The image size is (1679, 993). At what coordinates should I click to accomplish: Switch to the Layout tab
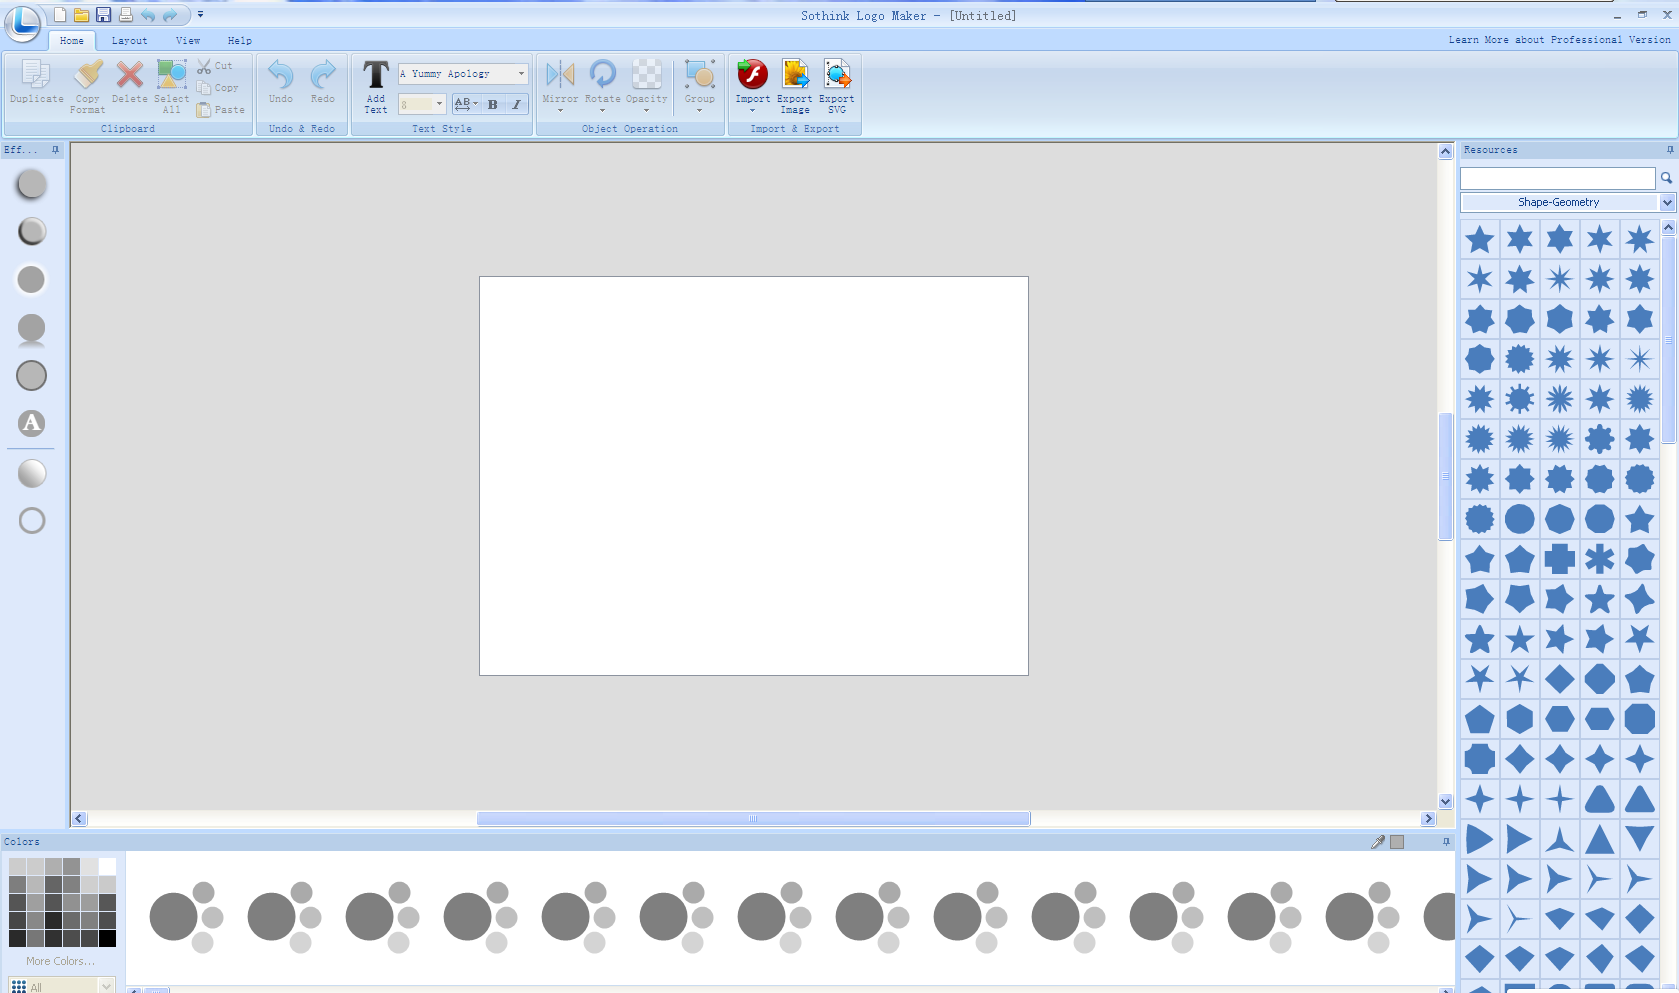pos(129,41)
